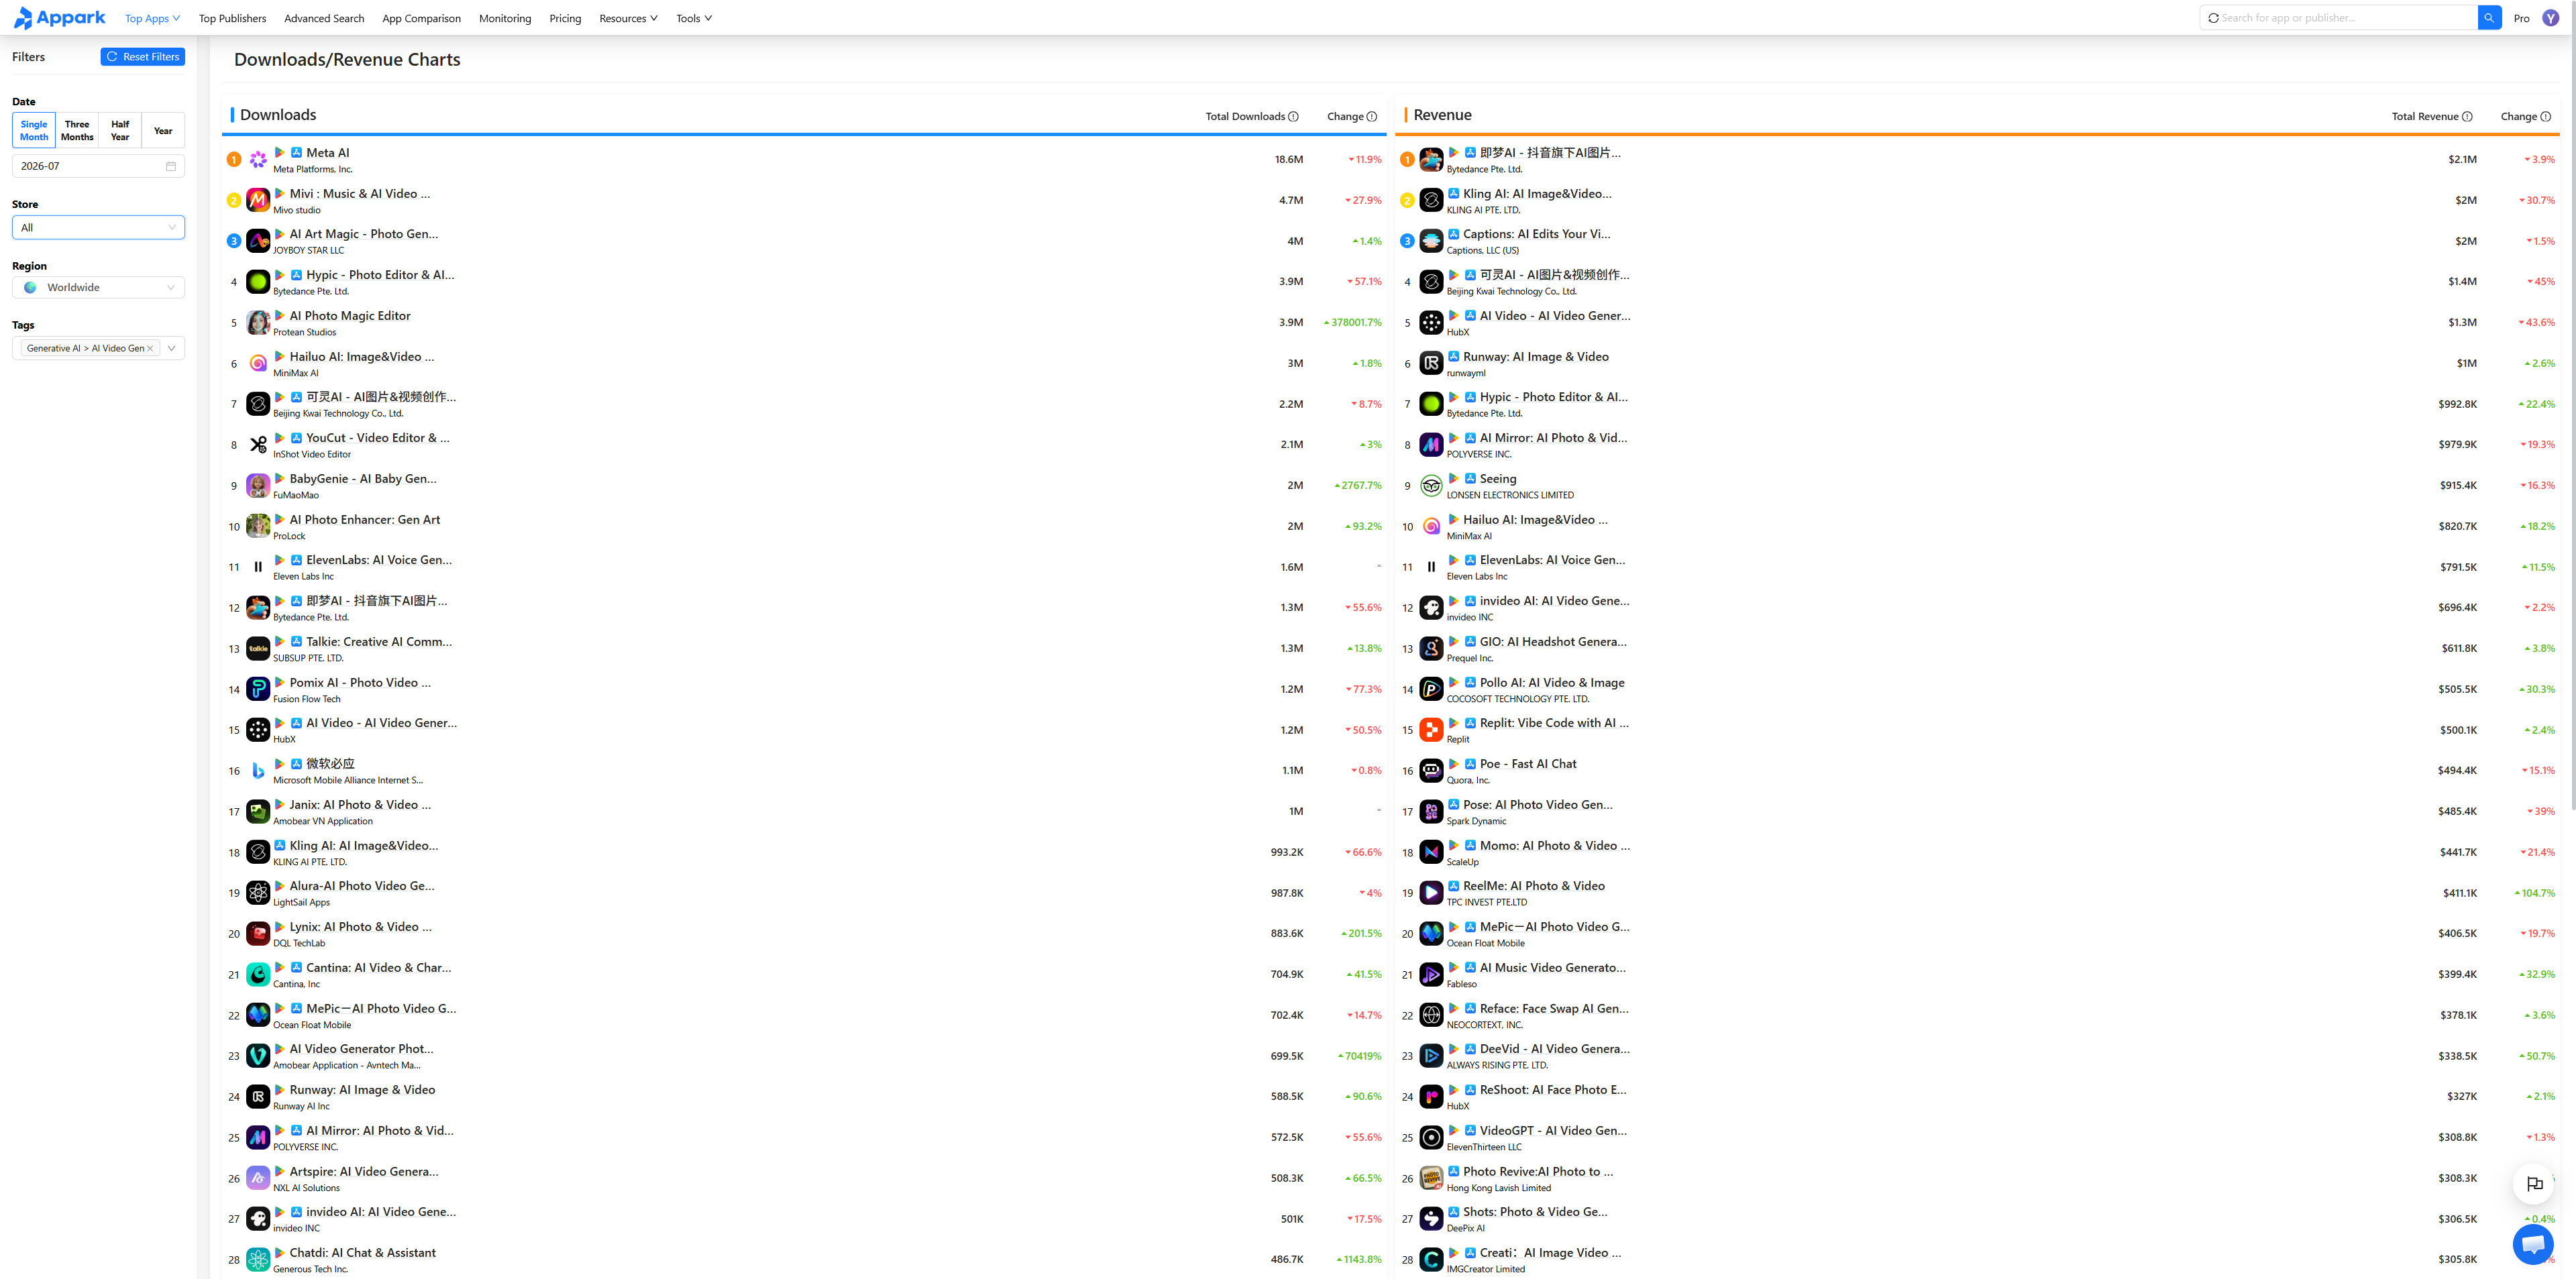
Task: Show the Downloads Change info icon
Action: (1372, 117)
